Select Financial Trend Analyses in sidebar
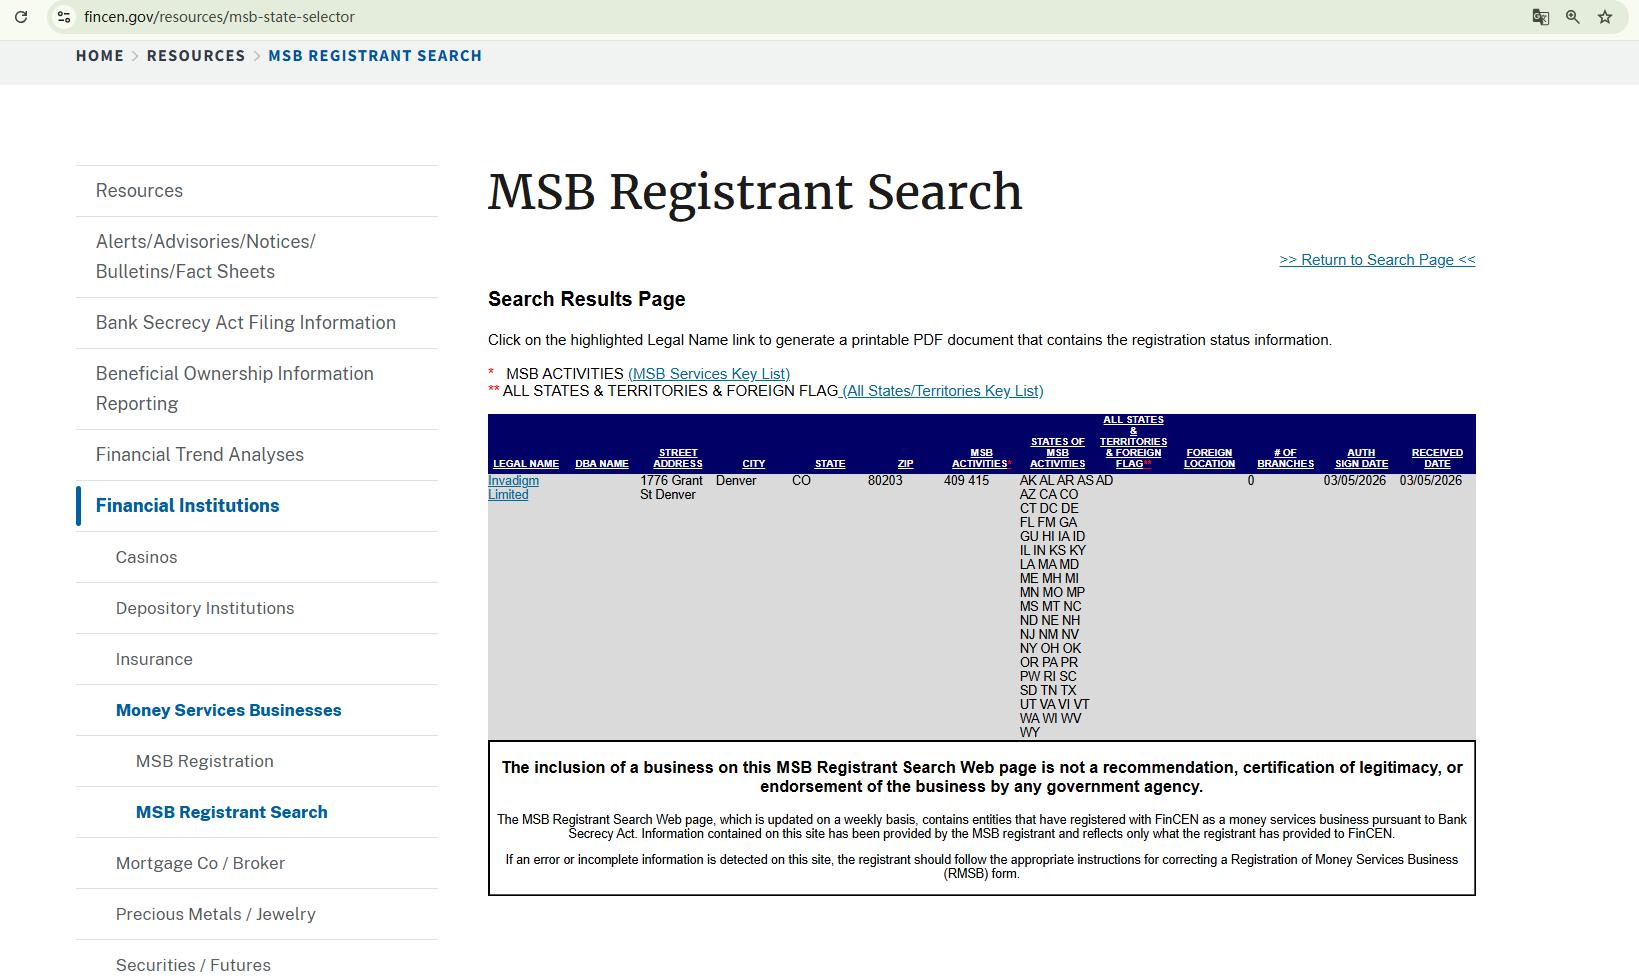 click(200, 455)
